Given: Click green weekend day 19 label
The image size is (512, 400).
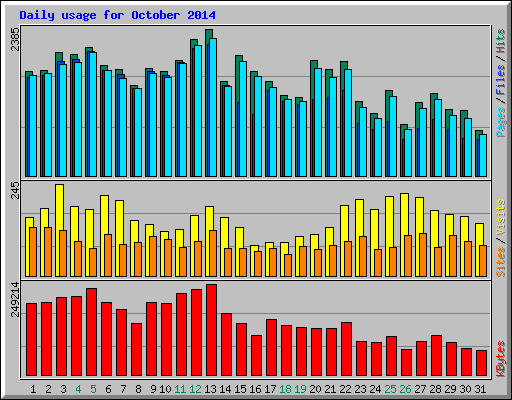Looking at the screenshot, I should coord(300,389).
